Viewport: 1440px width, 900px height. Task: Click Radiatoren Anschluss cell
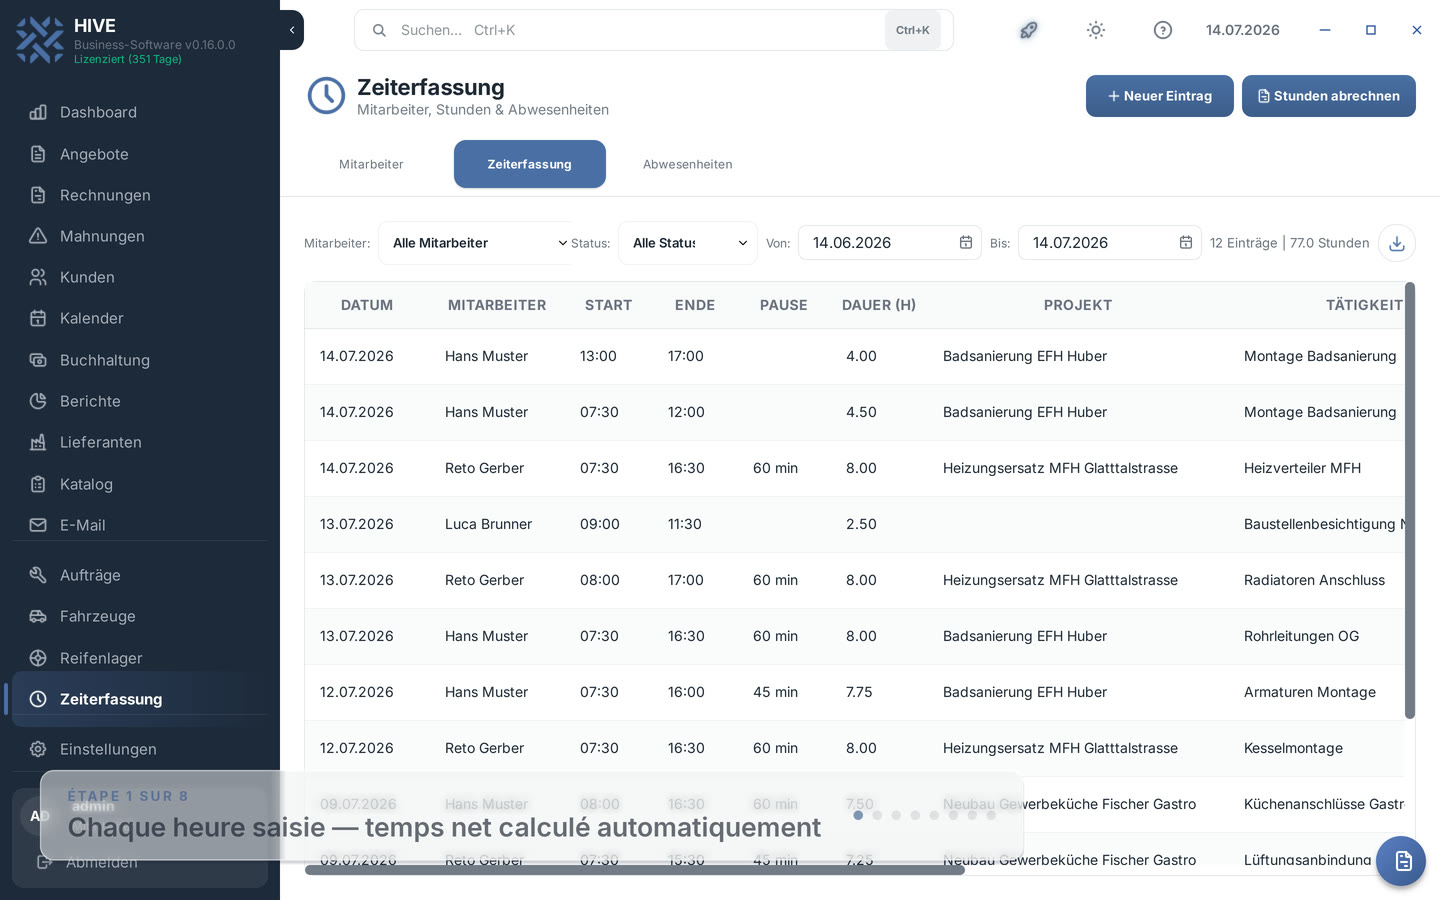(x=1314, y=580)
